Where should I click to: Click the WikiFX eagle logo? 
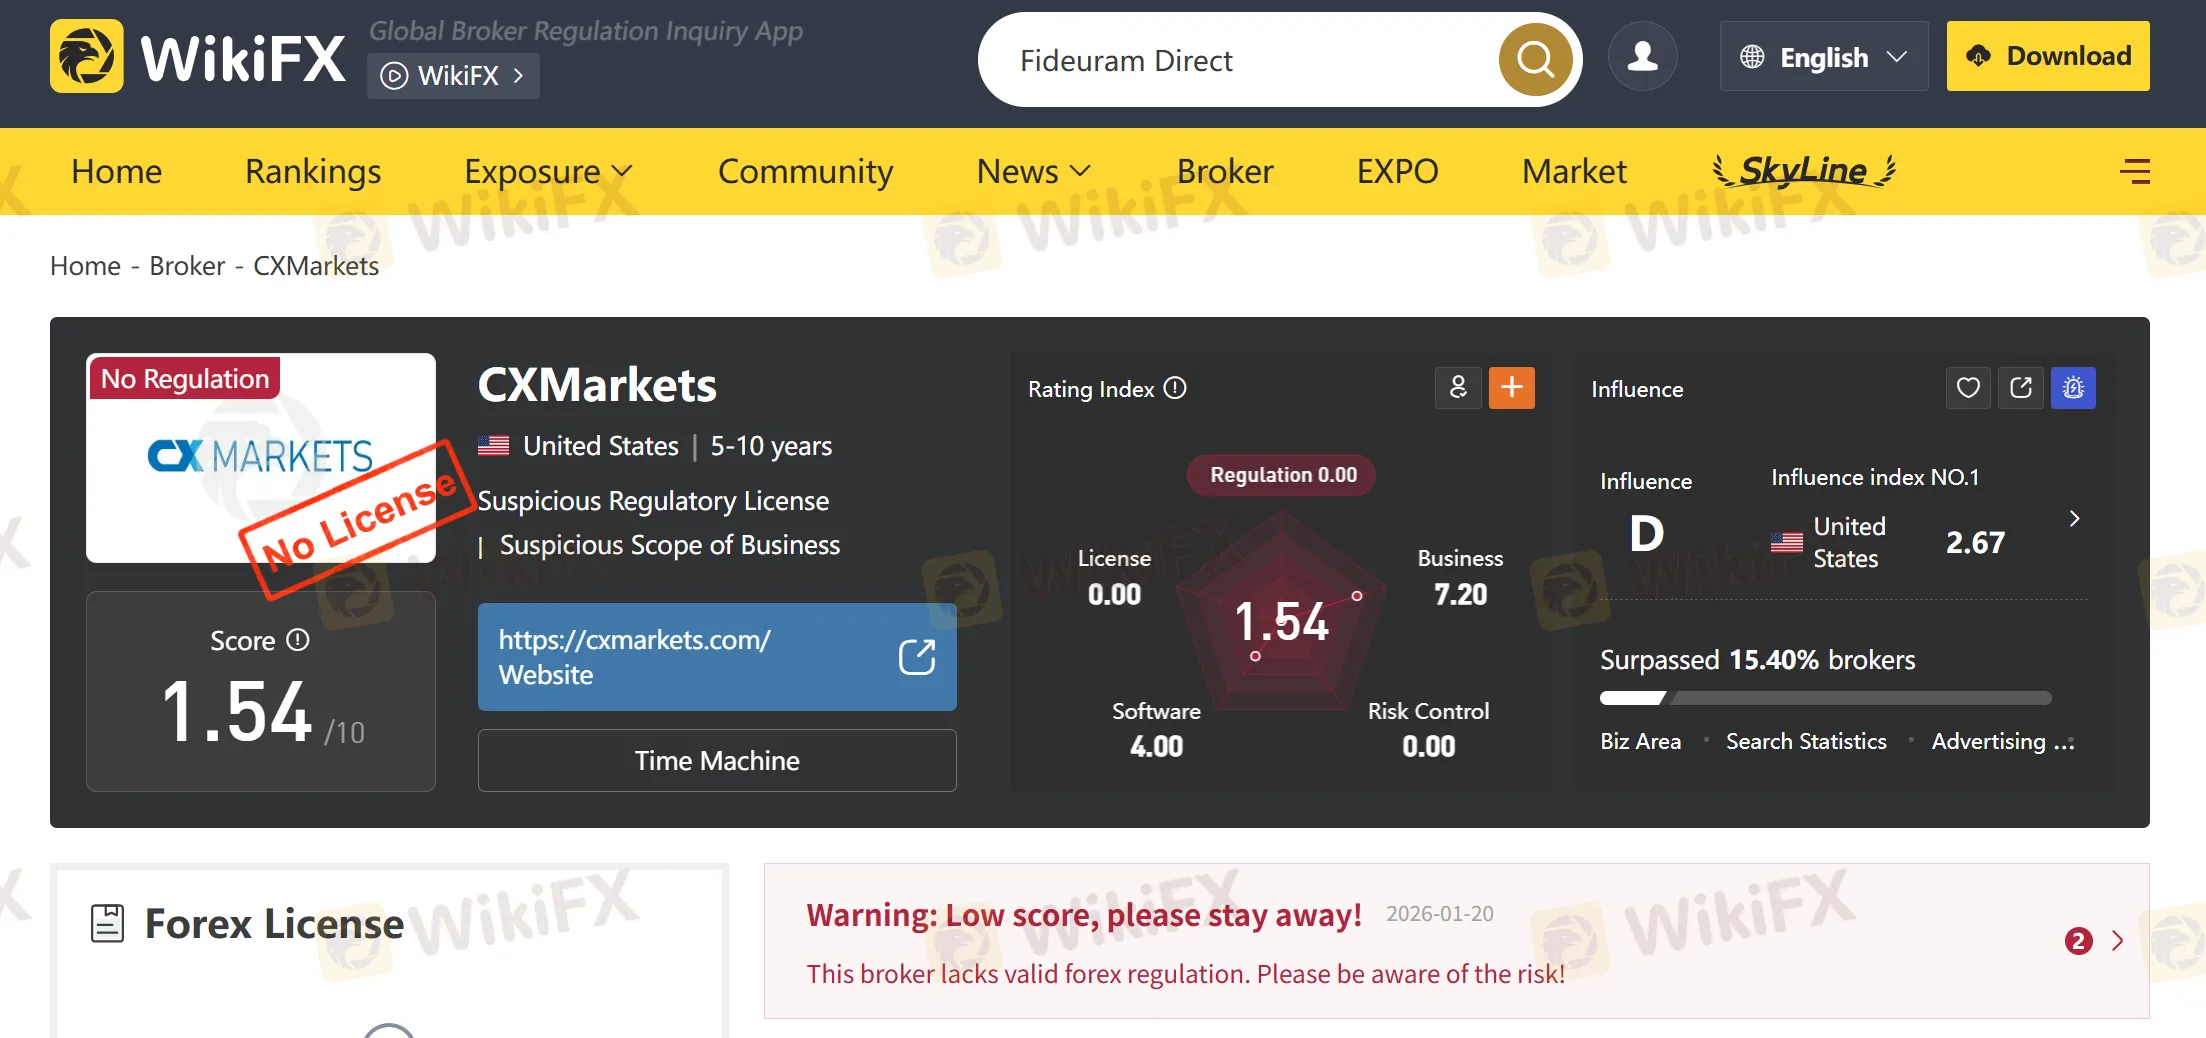[87, 57]
